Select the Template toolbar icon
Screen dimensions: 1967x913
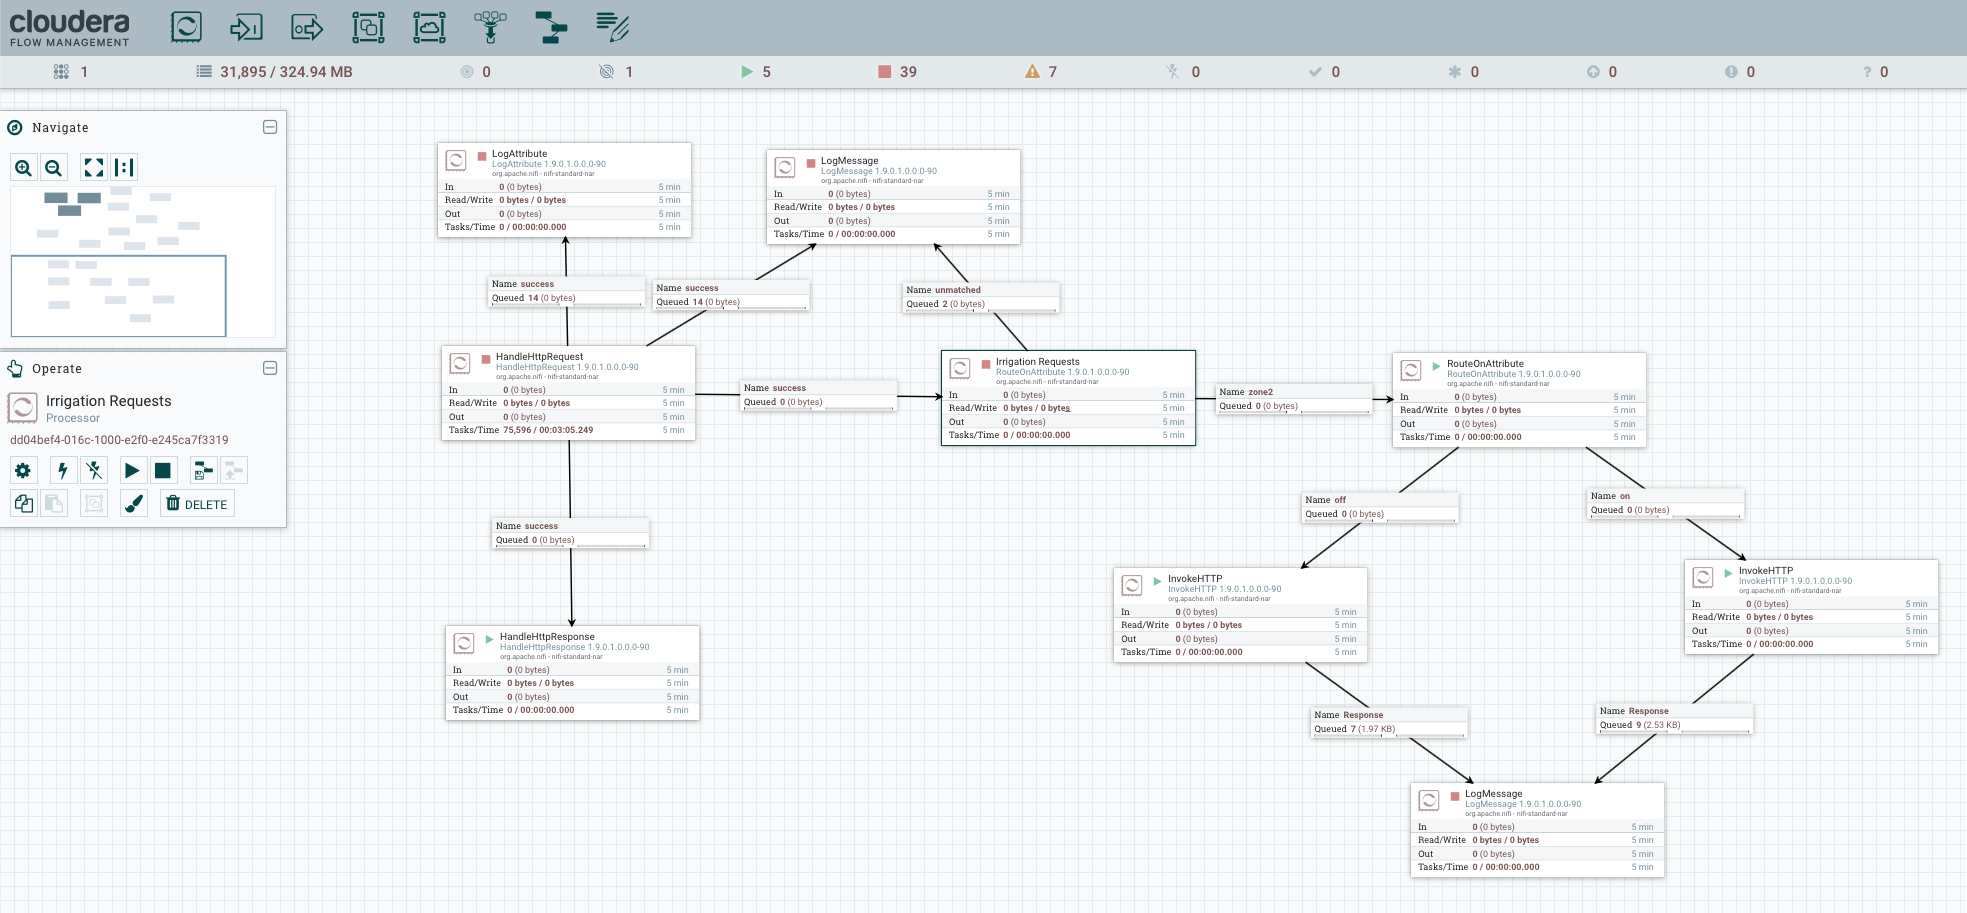[x=551, y=27]
